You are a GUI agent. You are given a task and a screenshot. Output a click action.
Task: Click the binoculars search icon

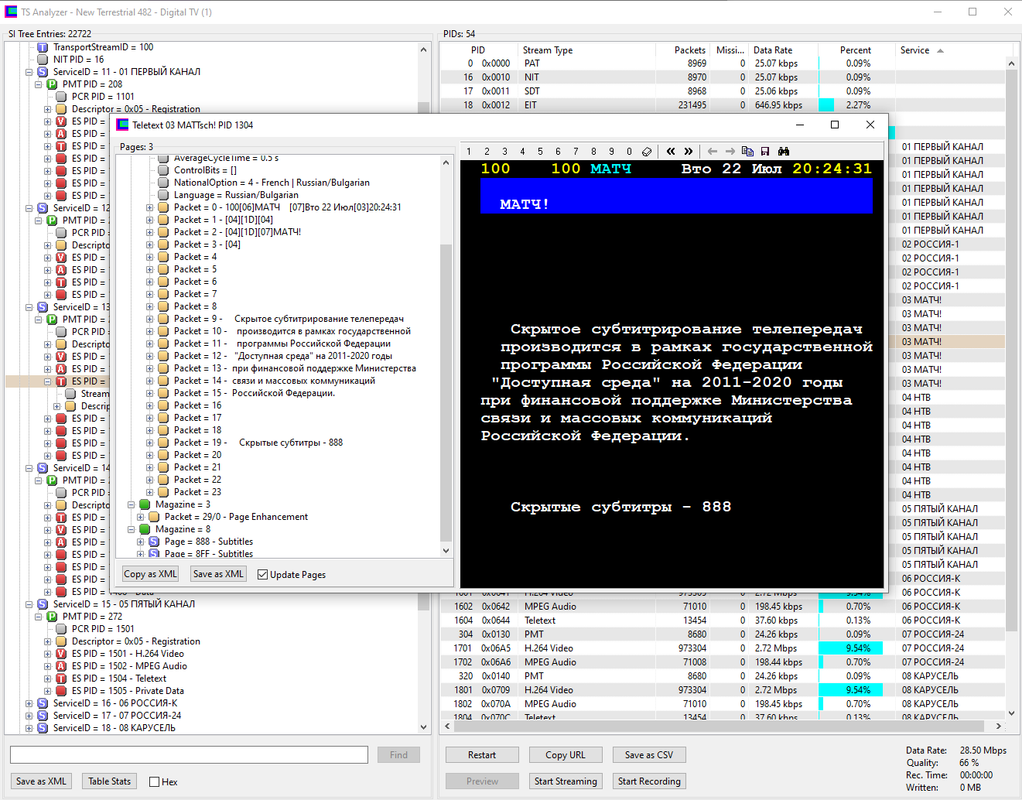[783, 151]
